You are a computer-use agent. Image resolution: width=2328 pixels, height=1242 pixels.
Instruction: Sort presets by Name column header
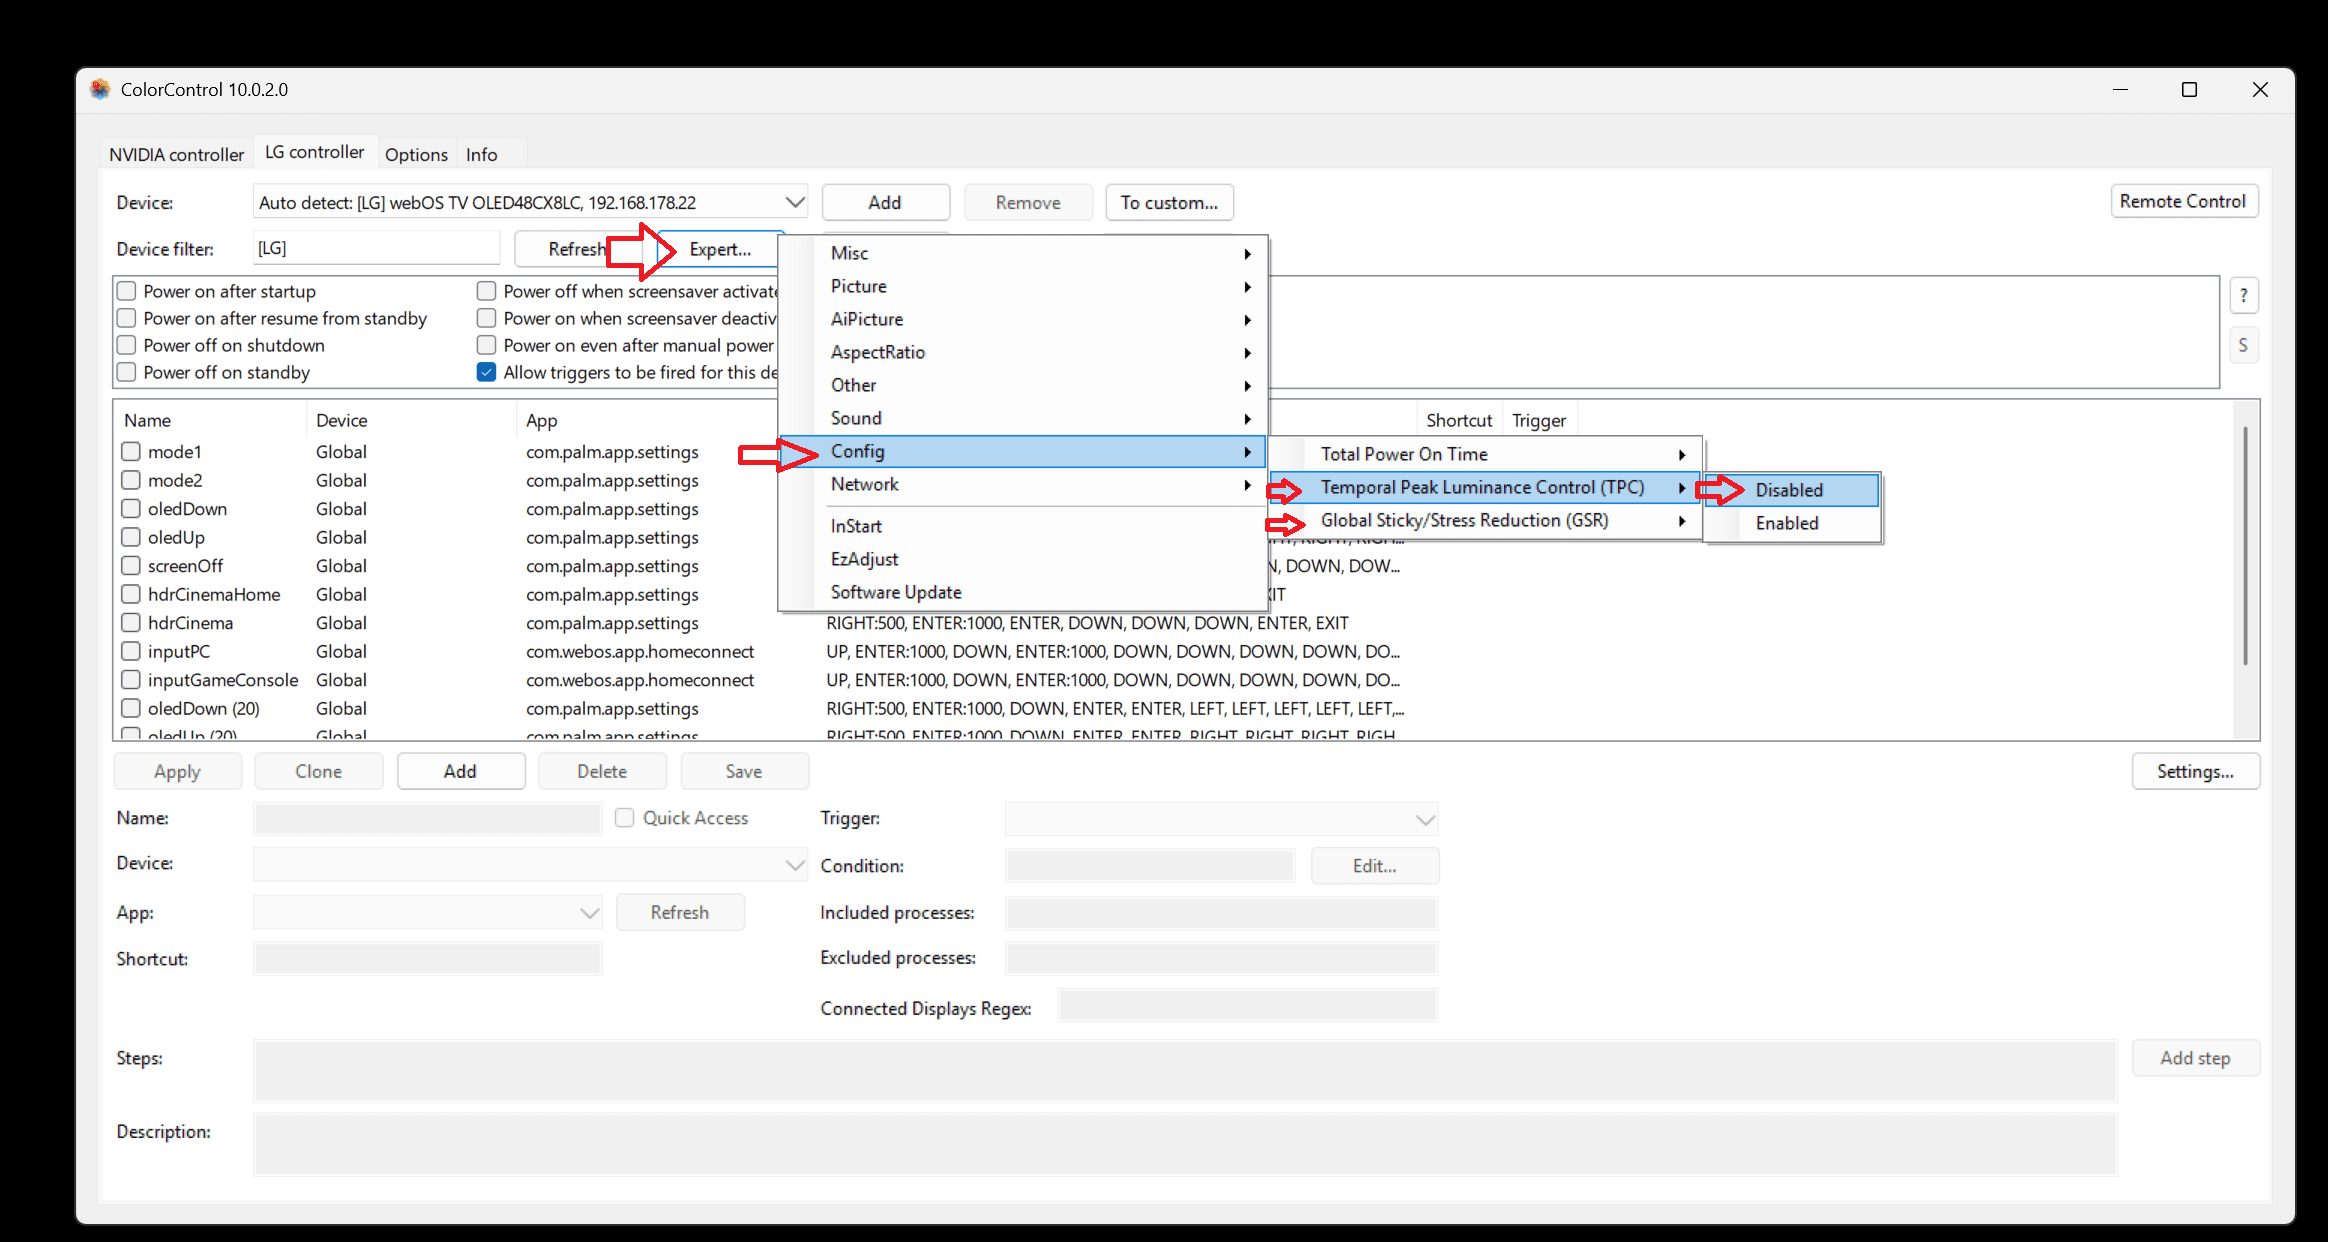[x=210, y=420]
